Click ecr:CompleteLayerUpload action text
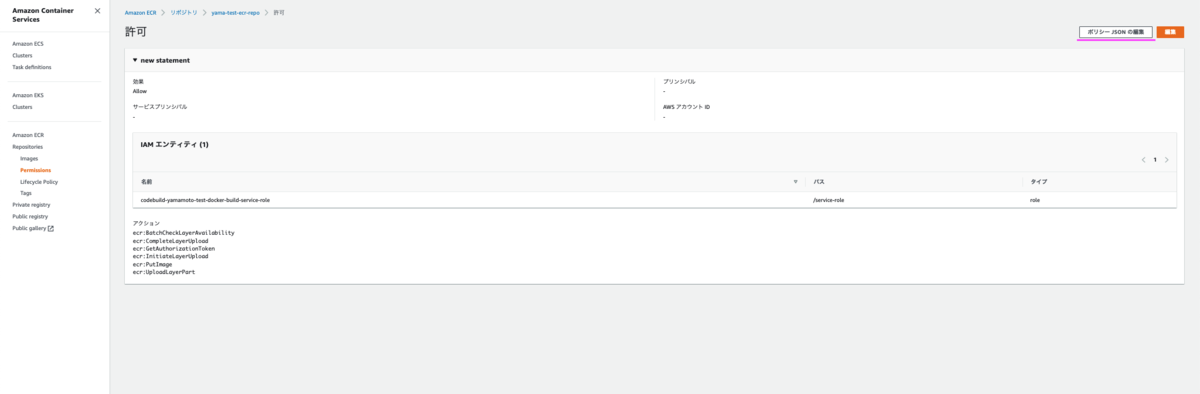The image size is (1200, 394). pyautogui.click(x=171, y=241)
